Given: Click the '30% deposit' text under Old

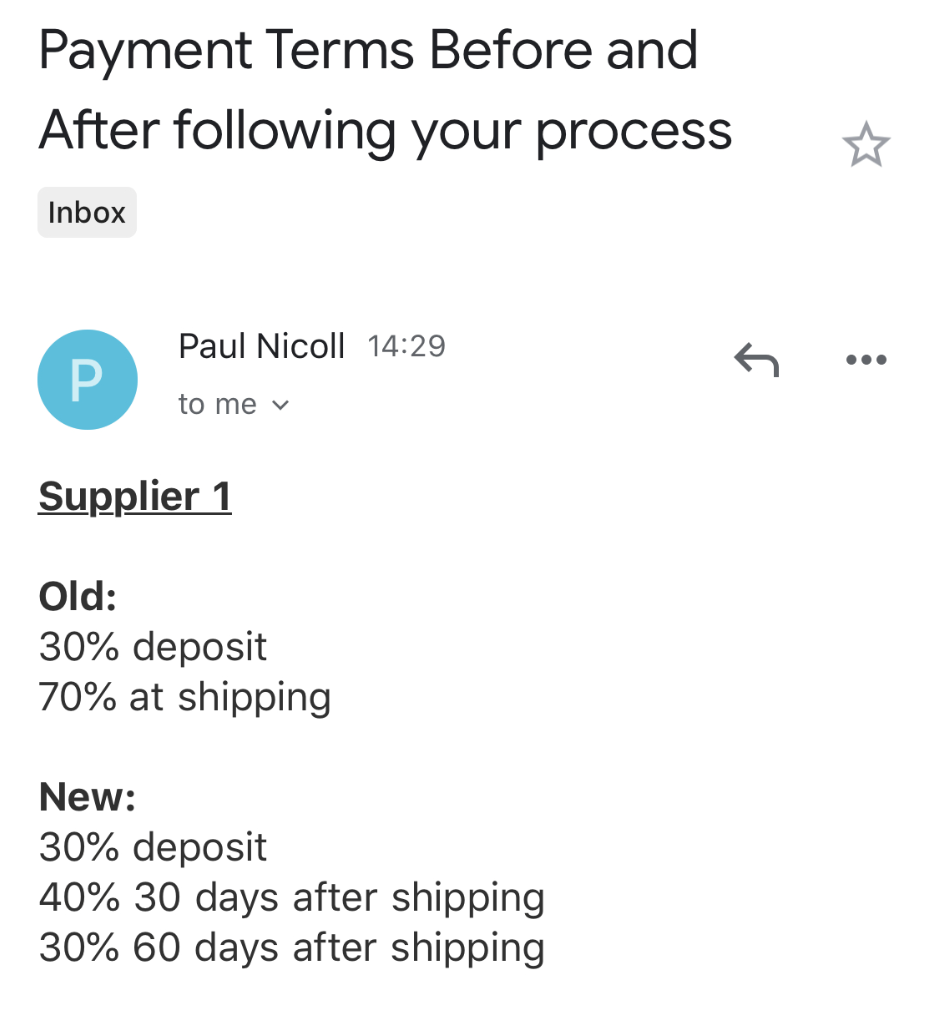Looking at the screenshot, I should (152, 647).
